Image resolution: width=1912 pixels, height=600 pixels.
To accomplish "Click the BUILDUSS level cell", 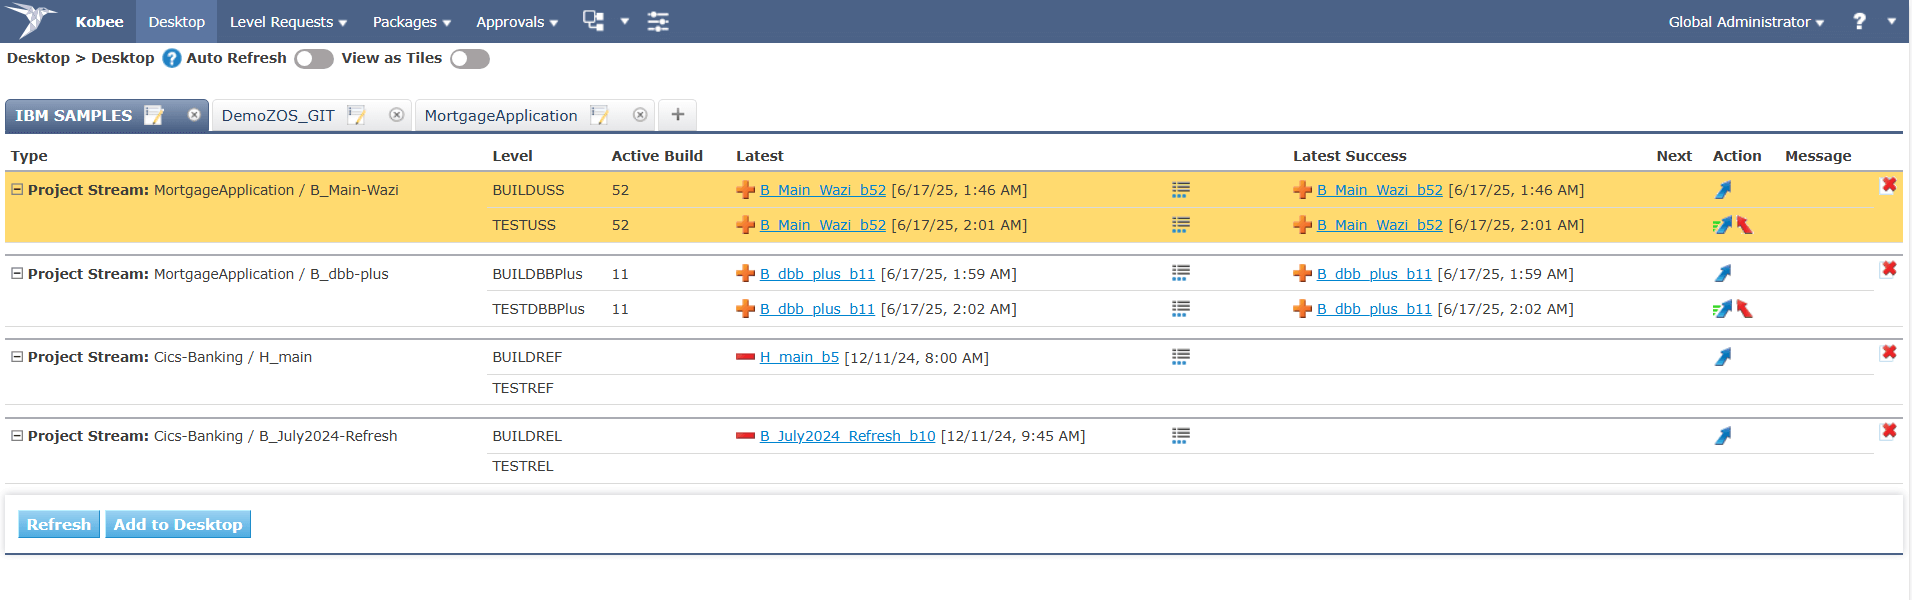I will 528,190.
